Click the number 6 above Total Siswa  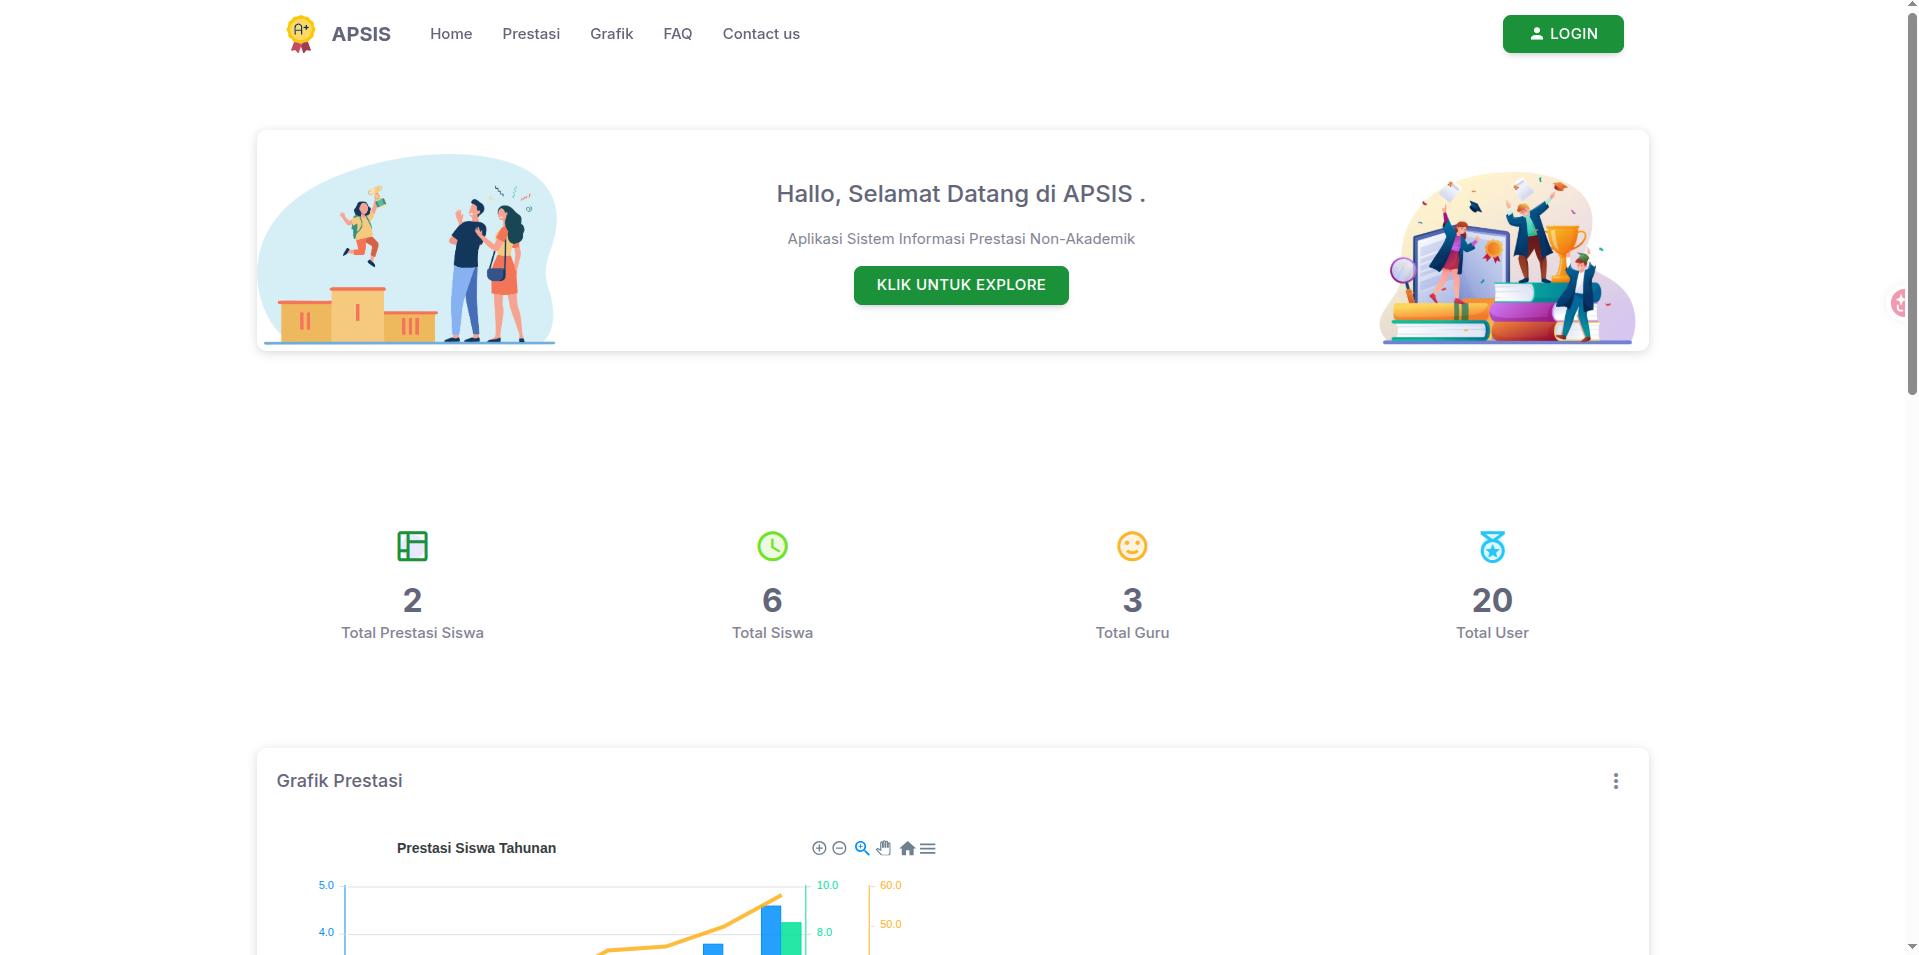pos(772,600)
